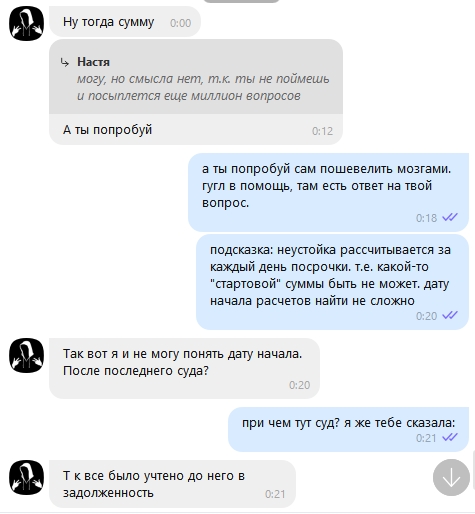Select message starting "подсказка: неустойка"
This screenshot has width=475, height=514.
coord(332,282)
